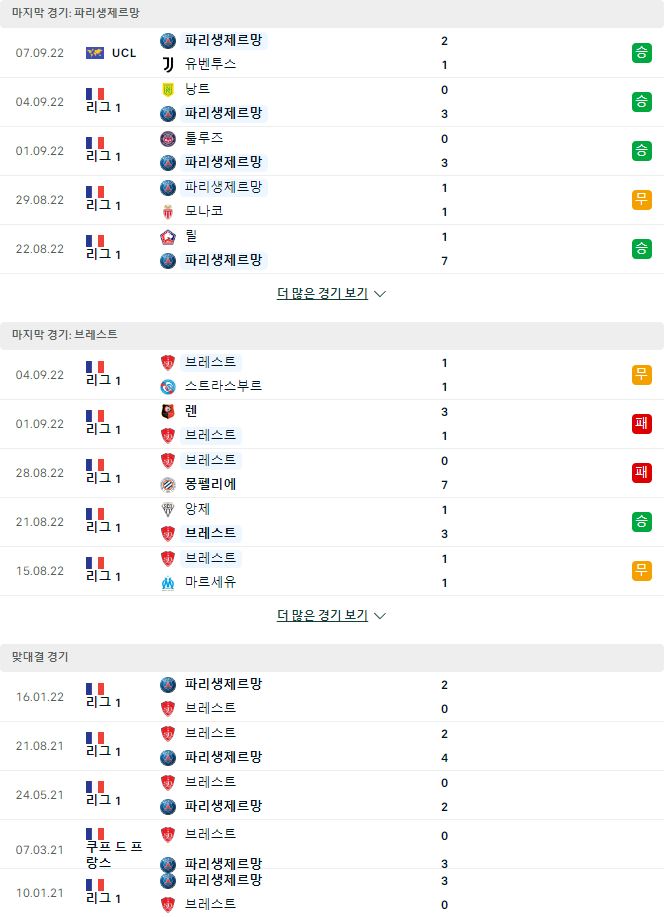This screenshot has width=664, height=917.
Task: Click the 스트라스부르 team name
Action: 223,386
